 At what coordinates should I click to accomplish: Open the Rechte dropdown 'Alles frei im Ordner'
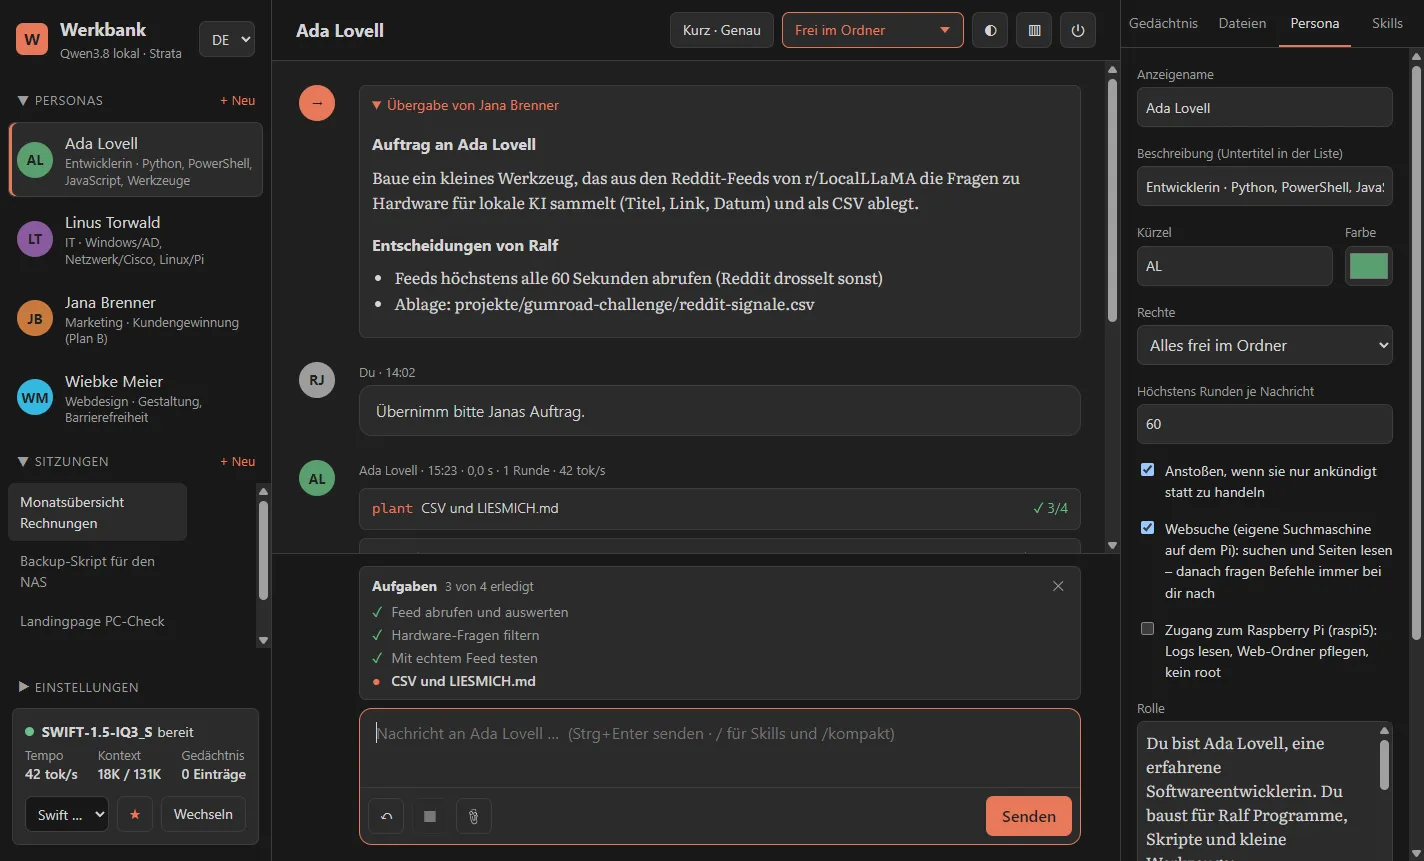pos(1264,345)
